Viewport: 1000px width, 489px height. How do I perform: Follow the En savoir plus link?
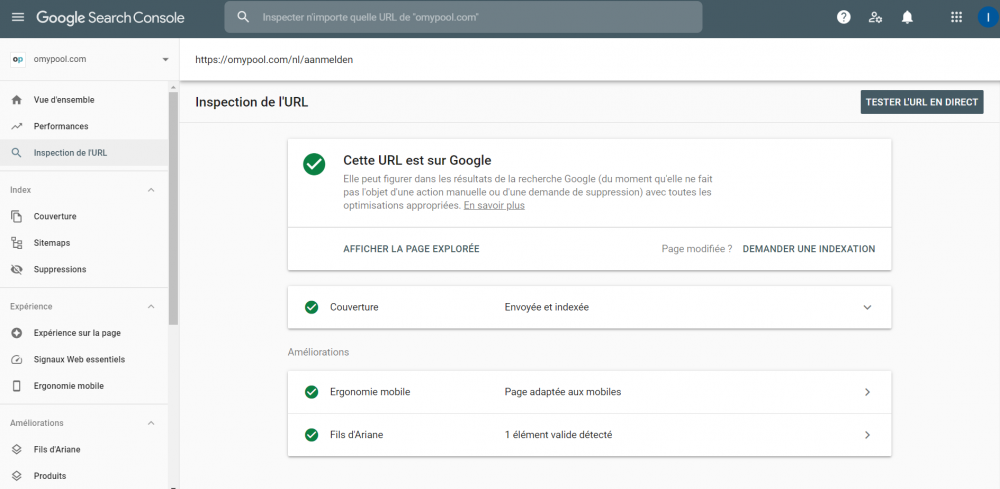point(494,206)
